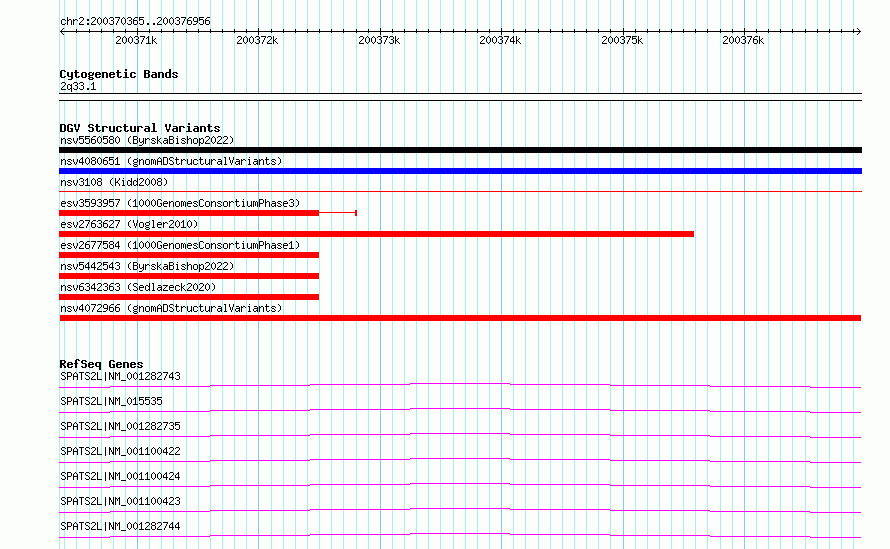890x549 pixels.
Task: Open variant label nsv4072966 (gnomADStructuralVariants)
Action: coord(171,308)
